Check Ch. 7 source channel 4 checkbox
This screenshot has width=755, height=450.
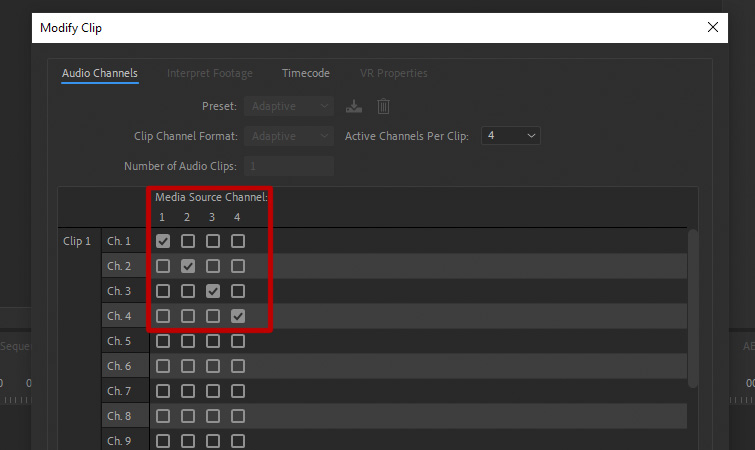(238, 391)
